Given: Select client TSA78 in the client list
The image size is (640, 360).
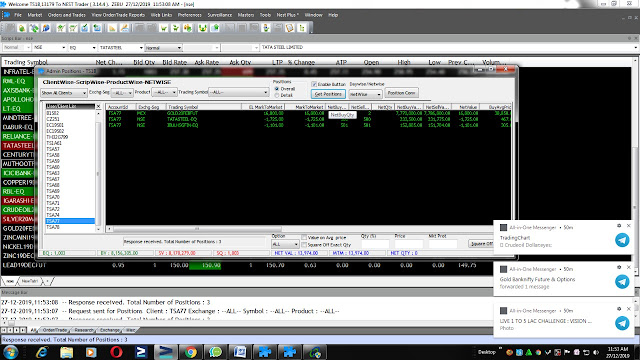Looking at the screenshot, I should [70, 227].
